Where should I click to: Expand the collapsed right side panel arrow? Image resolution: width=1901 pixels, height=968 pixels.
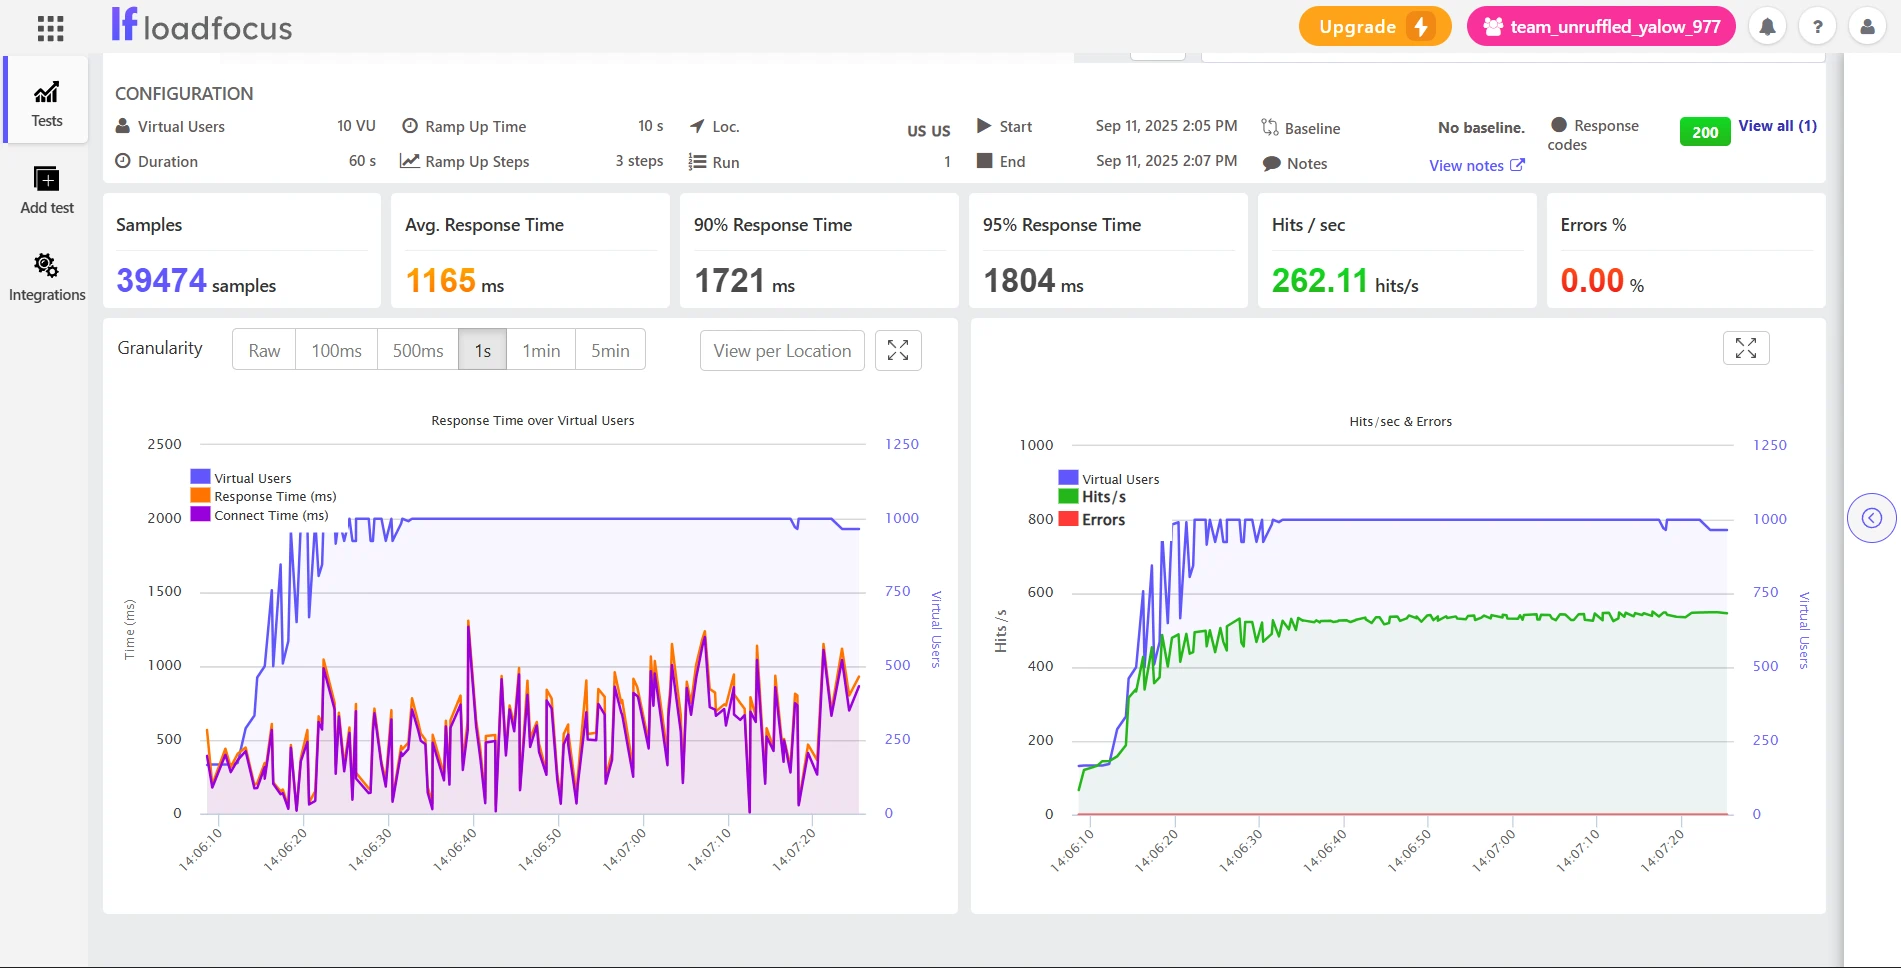tap(1871, 518)
